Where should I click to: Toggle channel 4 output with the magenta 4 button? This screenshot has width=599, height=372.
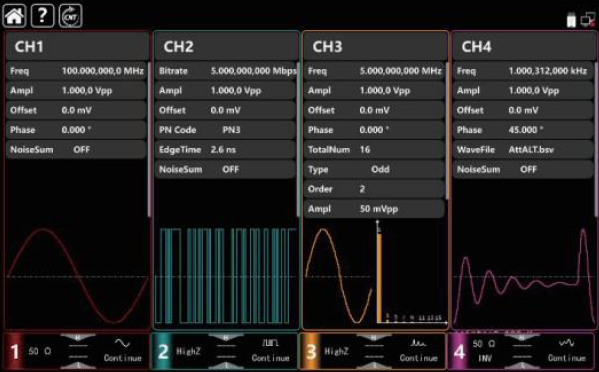coord(459,351)
